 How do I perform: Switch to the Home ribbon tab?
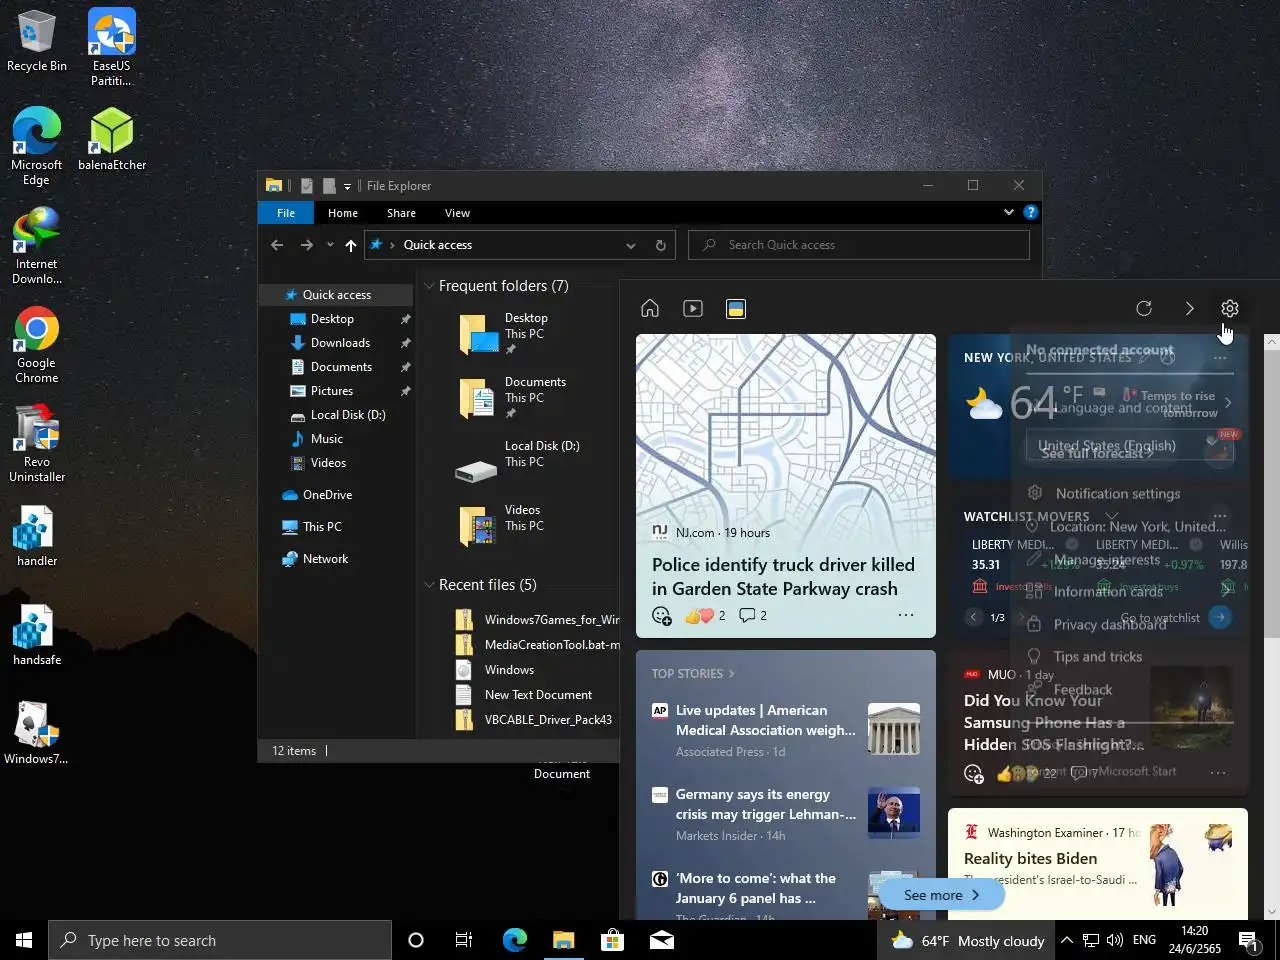tap(343, 213)
